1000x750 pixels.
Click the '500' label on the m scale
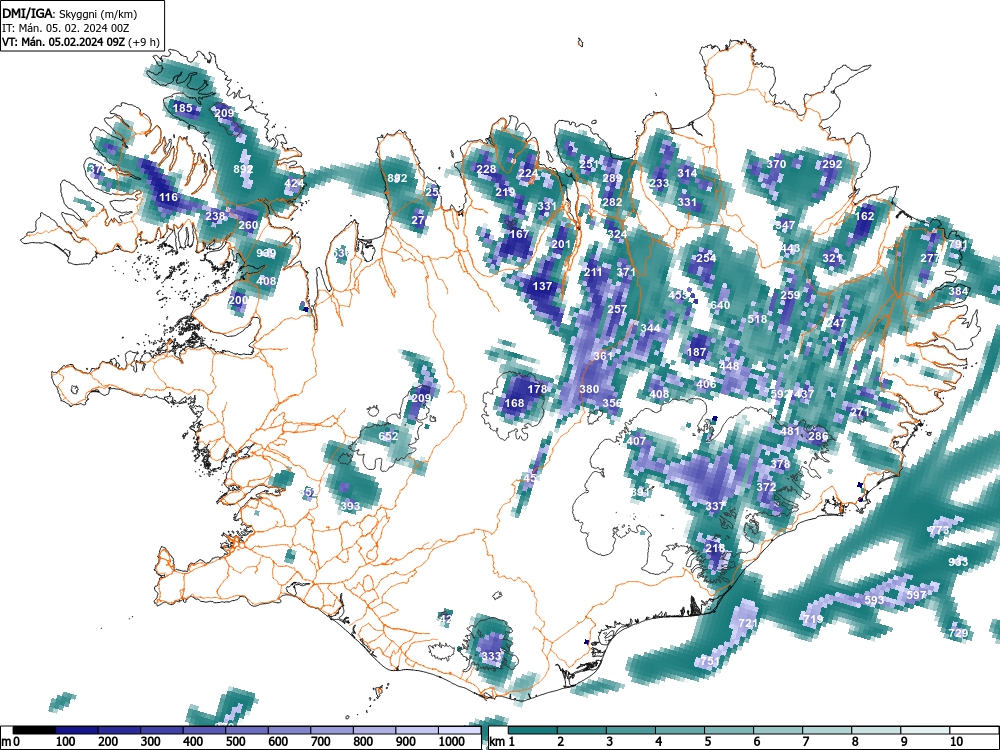point(235,742)
